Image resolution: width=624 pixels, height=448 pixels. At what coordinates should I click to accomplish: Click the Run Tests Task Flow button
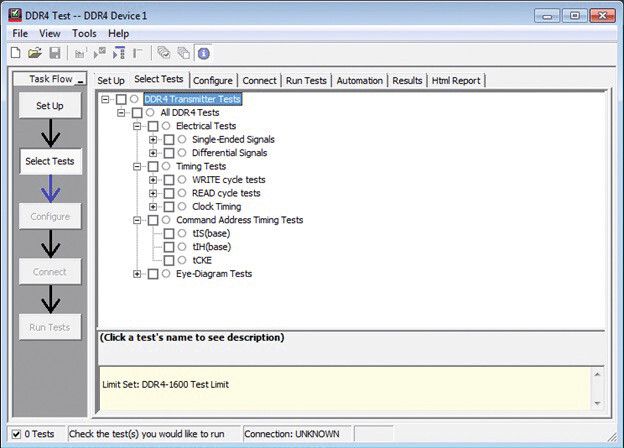click(x=50, y=327)
